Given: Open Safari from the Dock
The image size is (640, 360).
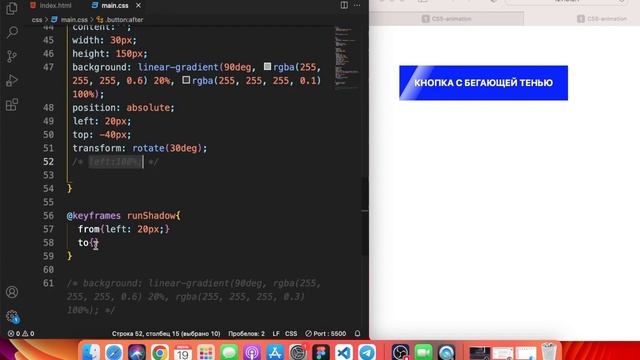Looking at the screenshot, I should click(x=114, y=352).
